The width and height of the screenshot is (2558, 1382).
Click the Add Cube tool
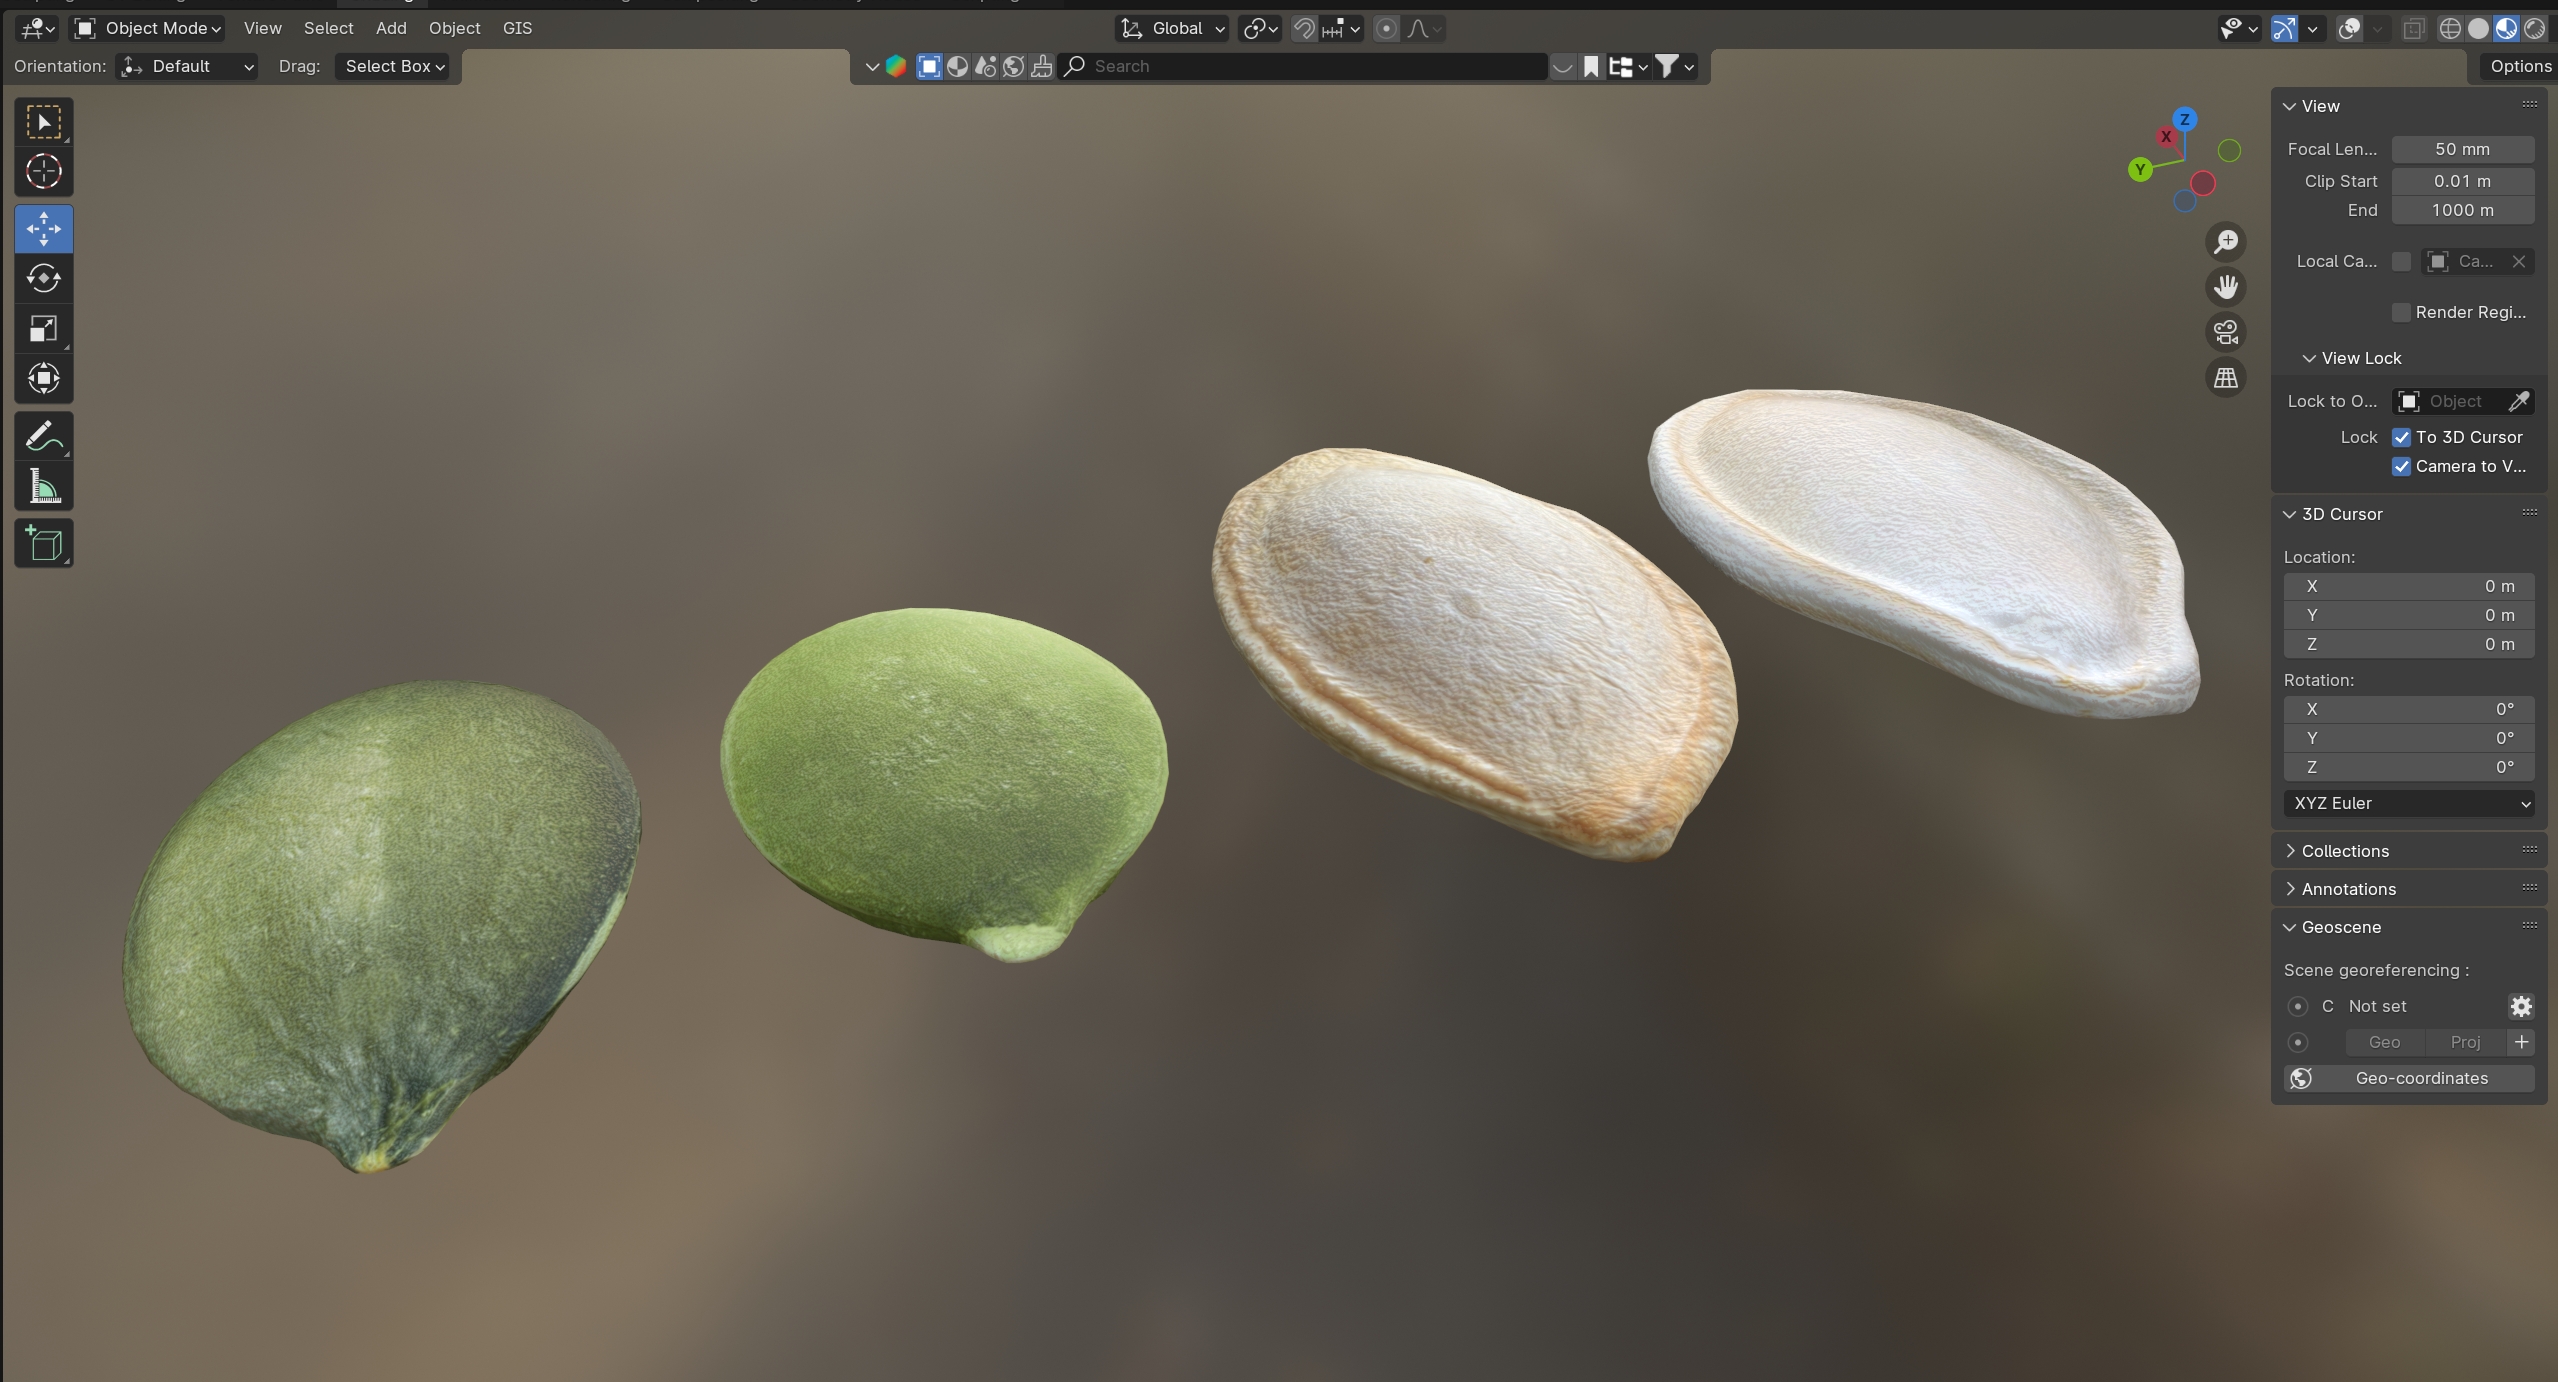click(43, 544)
